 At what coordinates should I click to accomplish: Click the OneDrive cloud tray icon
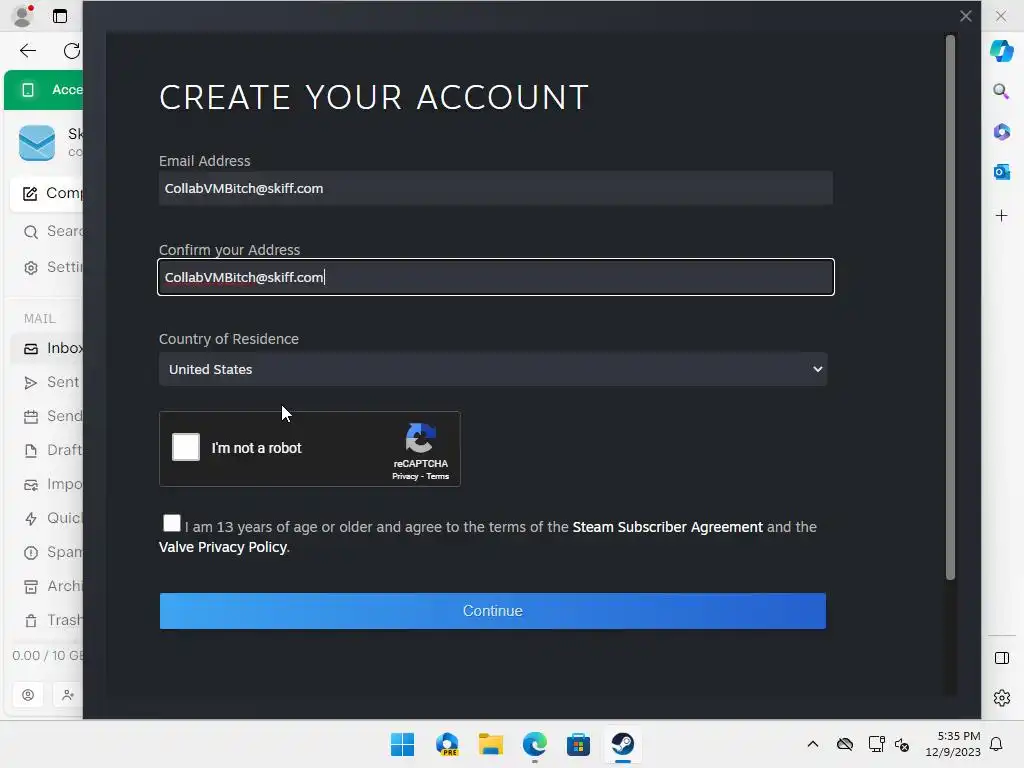(x=845, y=744)
